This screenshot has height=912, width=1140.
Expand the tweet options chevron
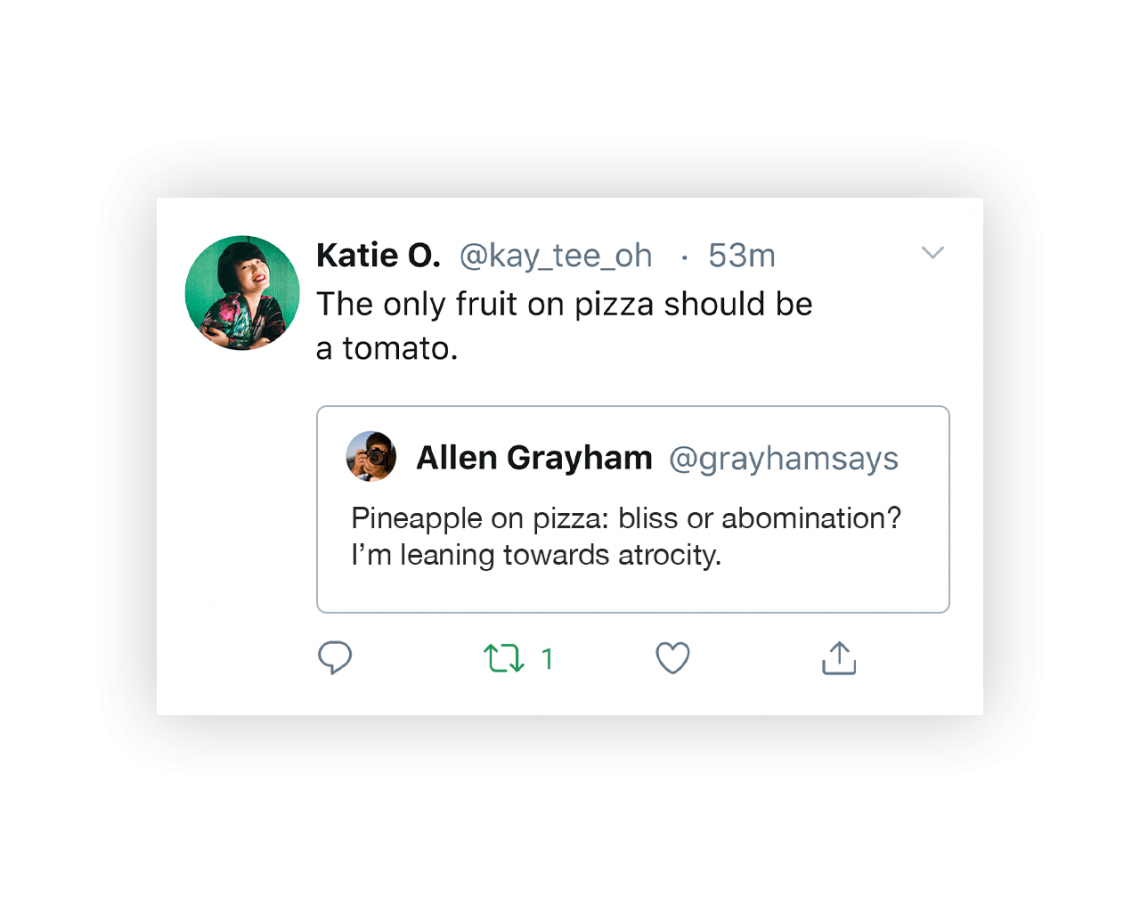(932, 254)
